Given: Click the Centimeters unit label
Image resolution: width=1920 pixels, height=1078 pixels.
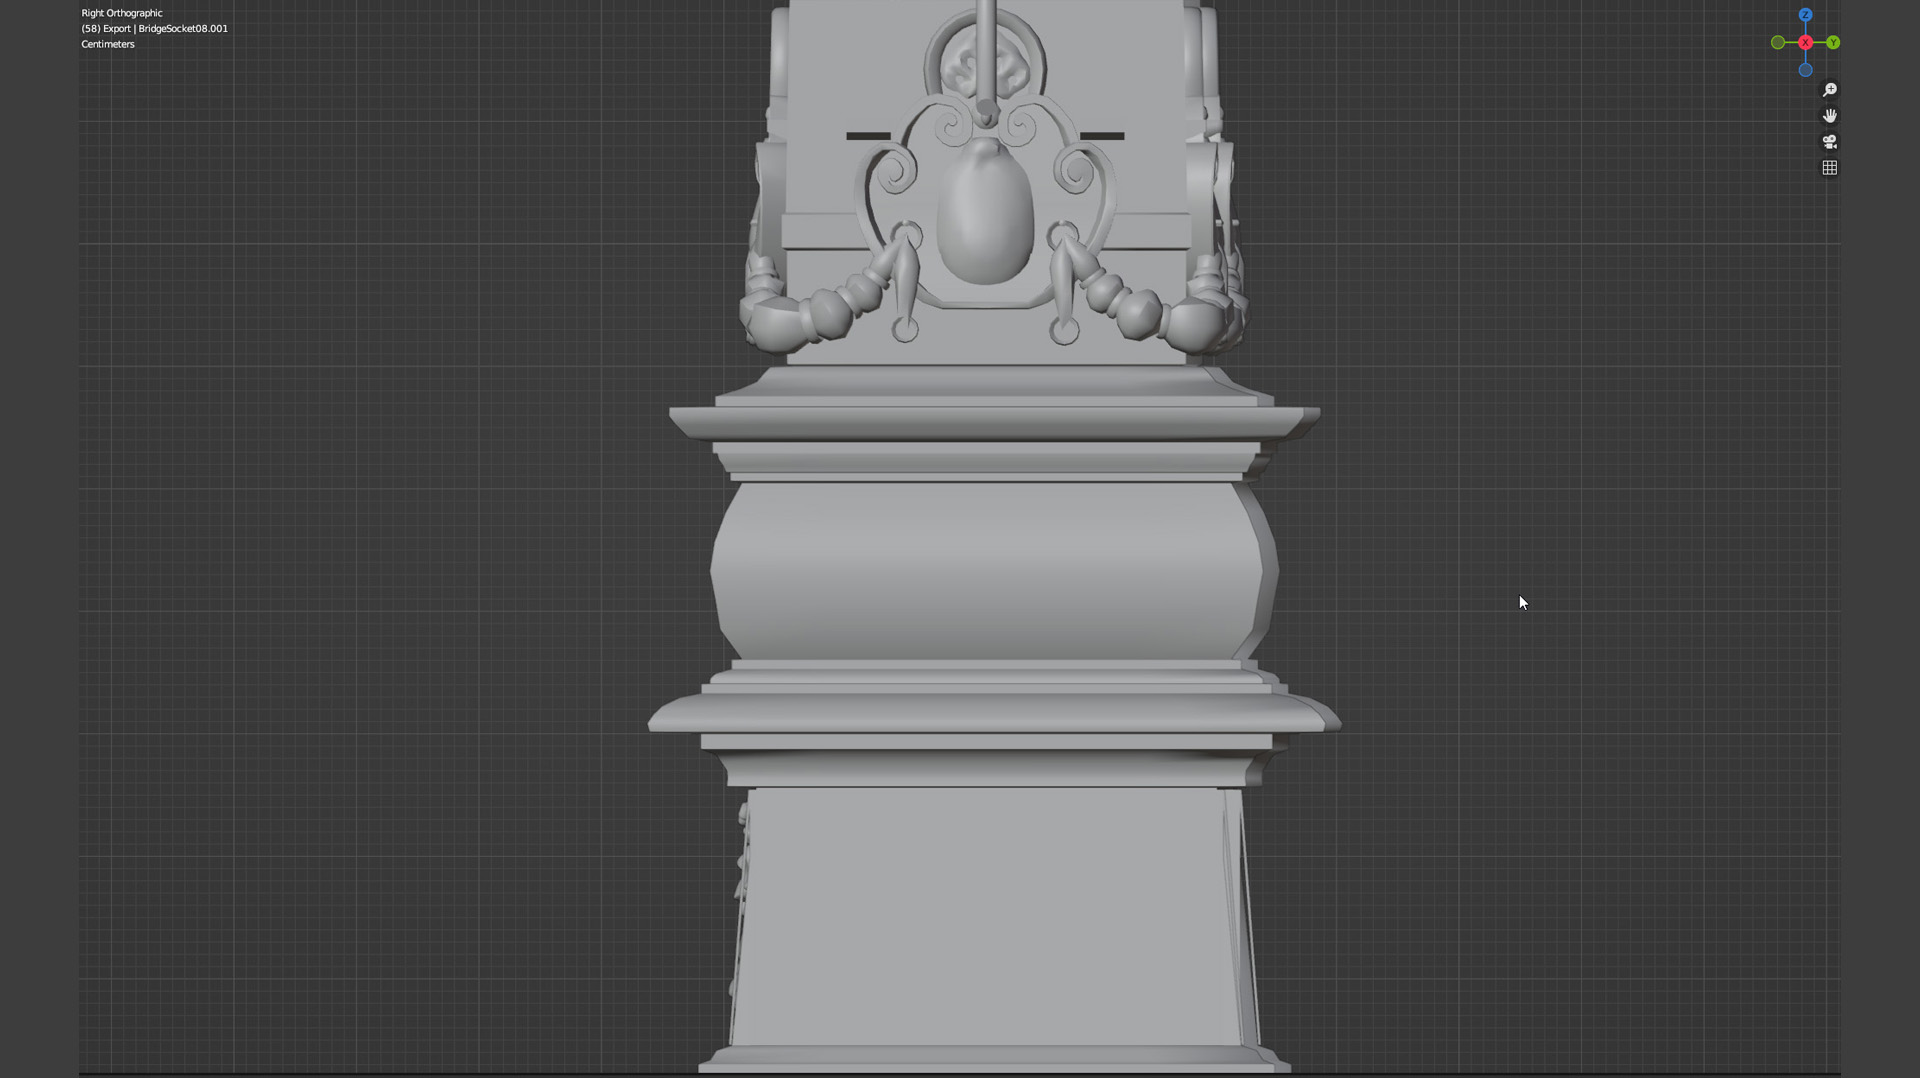Looking at the screenshot, I should click(107, 44).
